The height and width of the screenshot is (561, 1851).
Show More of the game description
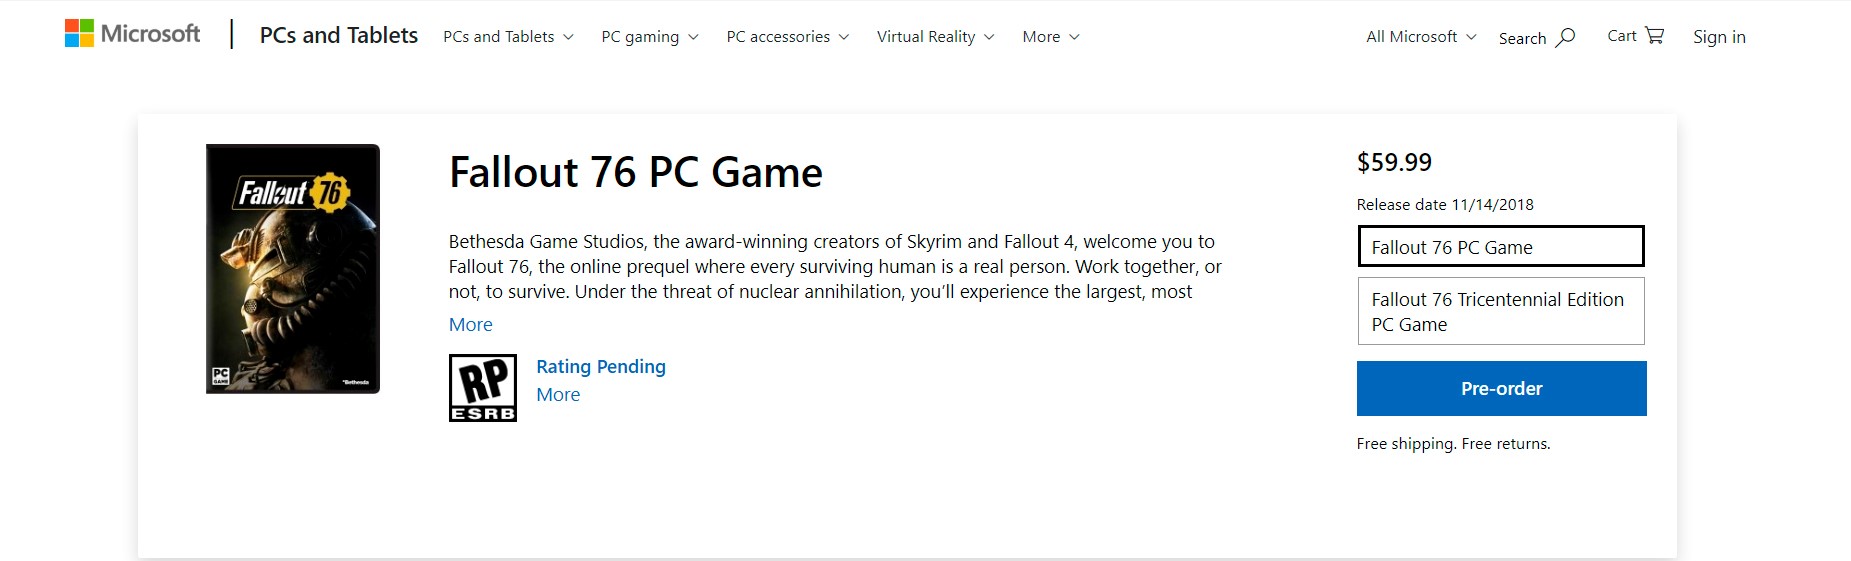coord(471,324)
